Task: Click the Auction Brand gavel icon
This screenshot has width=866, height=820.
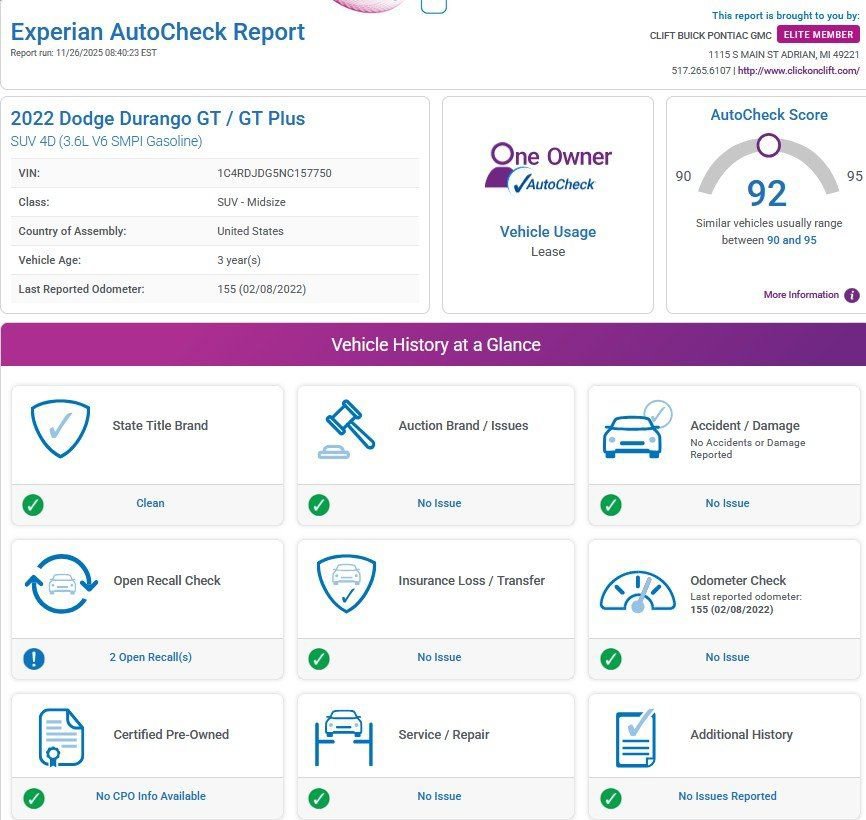Action: click(x=346, y=428)
